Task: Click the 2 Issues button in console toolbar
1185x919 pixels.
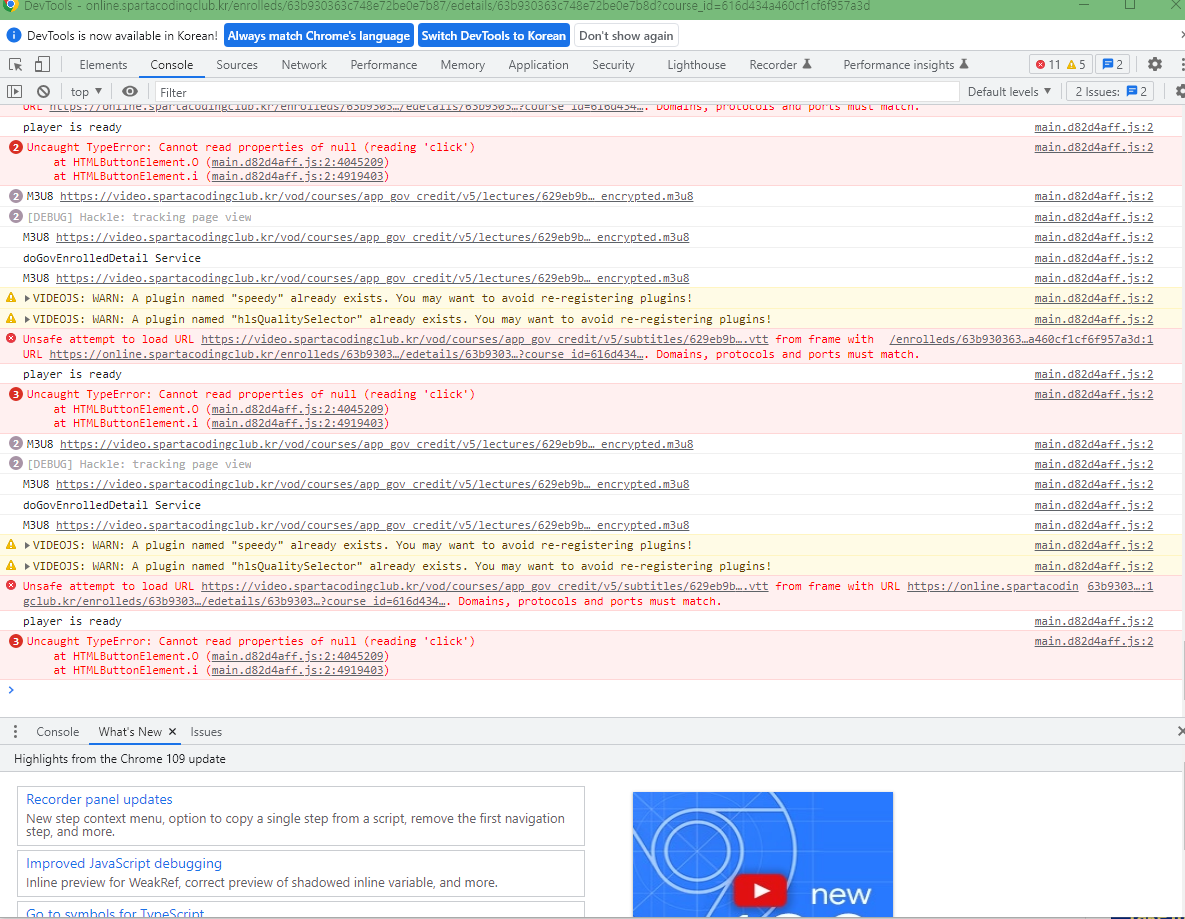Action: [1111, 91]
